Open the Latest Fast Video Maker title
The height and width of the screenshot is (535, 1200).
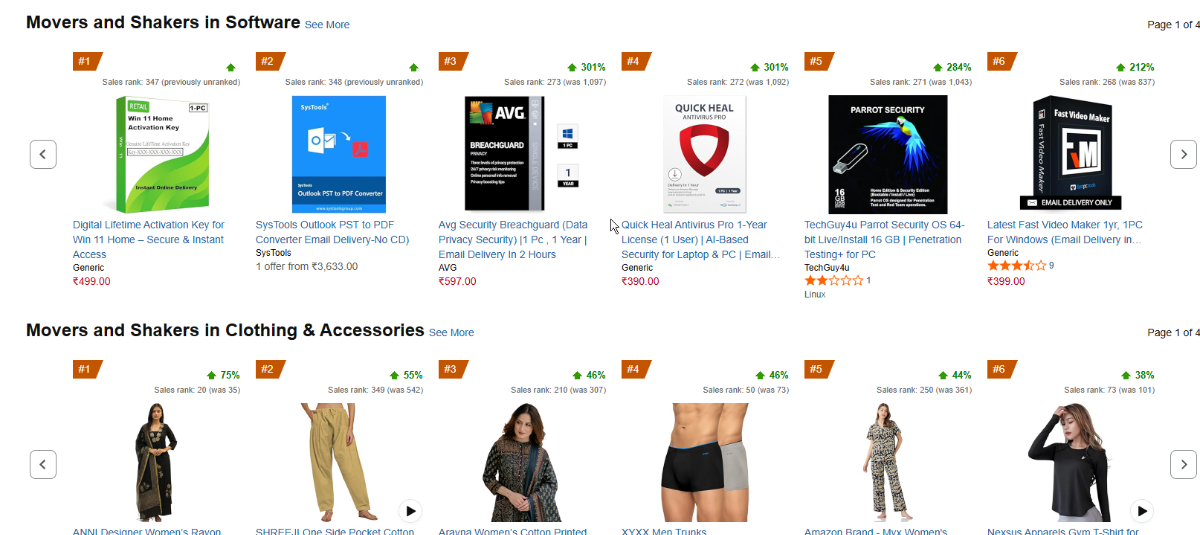pos(1064,232)
